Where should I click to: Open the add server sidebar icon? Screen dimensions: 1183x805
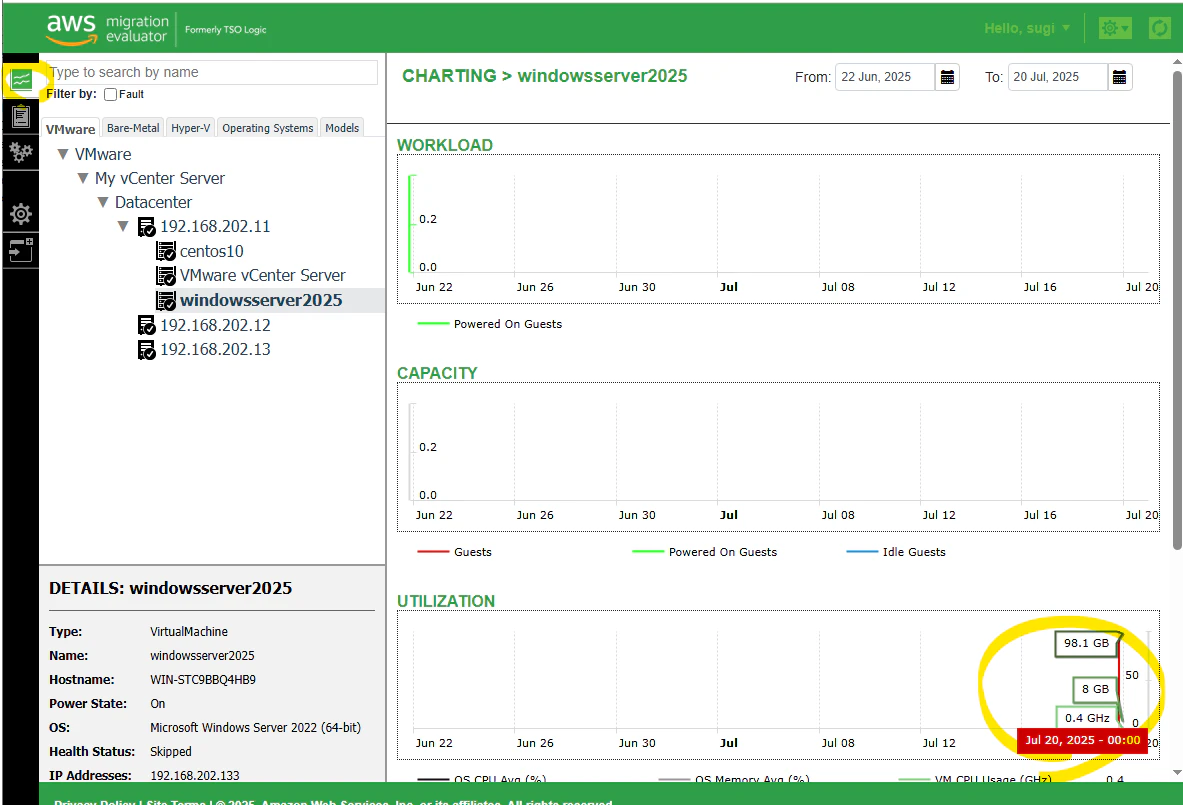(x=20, y=249)
